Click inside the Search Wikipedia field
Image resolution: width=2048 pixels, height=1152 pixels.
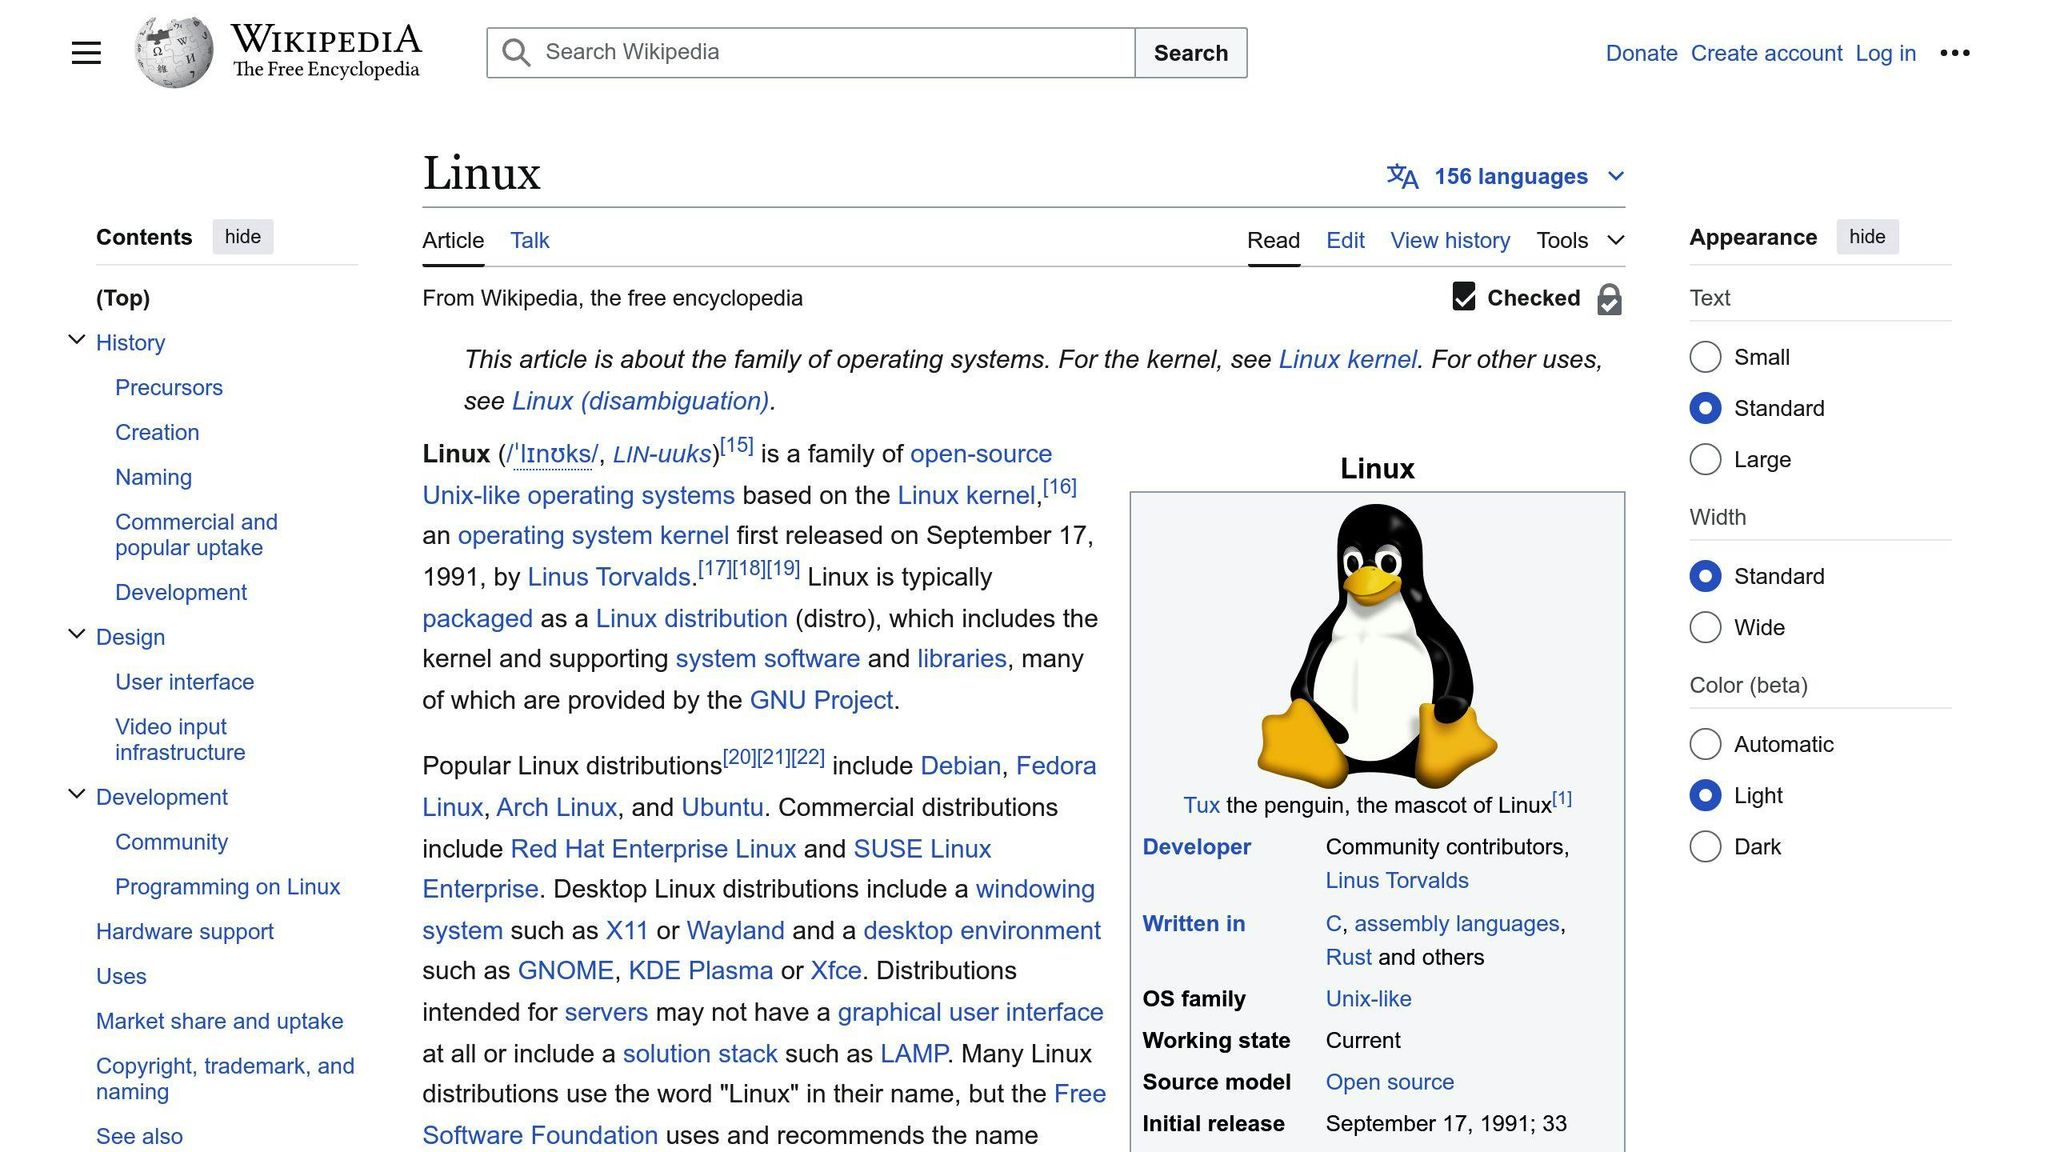[x=810, y=52]
